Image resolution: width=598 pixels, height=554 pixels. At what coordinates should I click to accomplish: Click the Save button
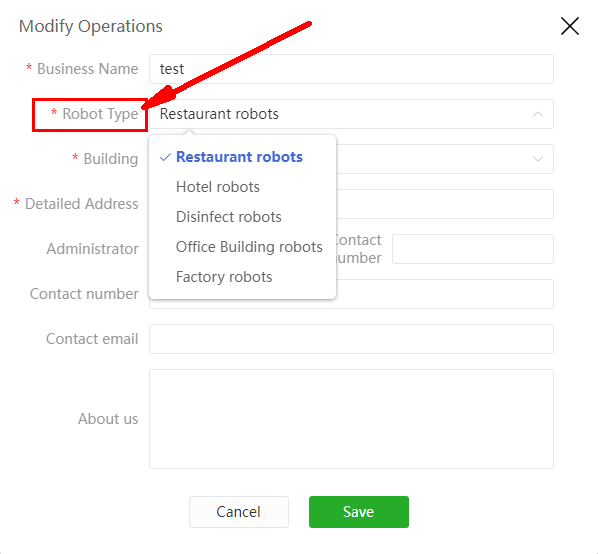pyautogui.click(x=358, y=512)
